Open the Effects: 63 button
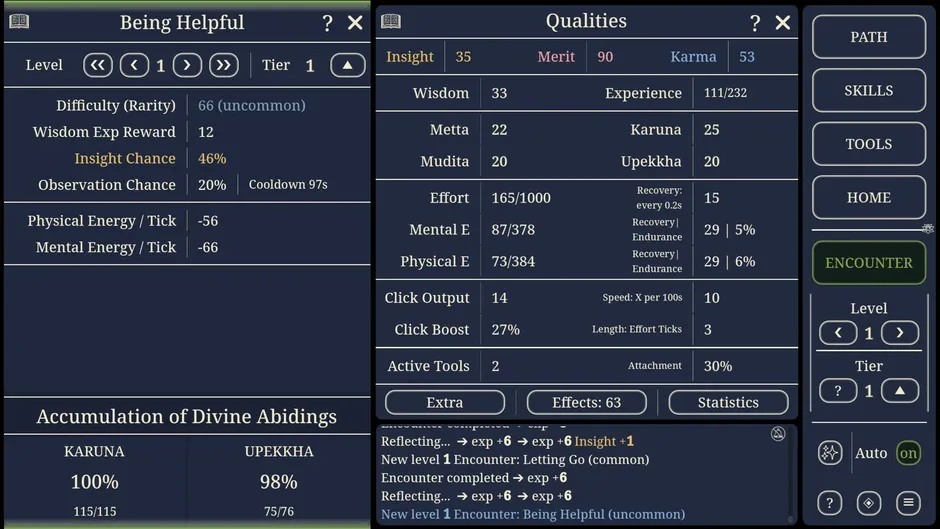Image resolution: width=940 pixels, height=529 pixels. (586, 402)
